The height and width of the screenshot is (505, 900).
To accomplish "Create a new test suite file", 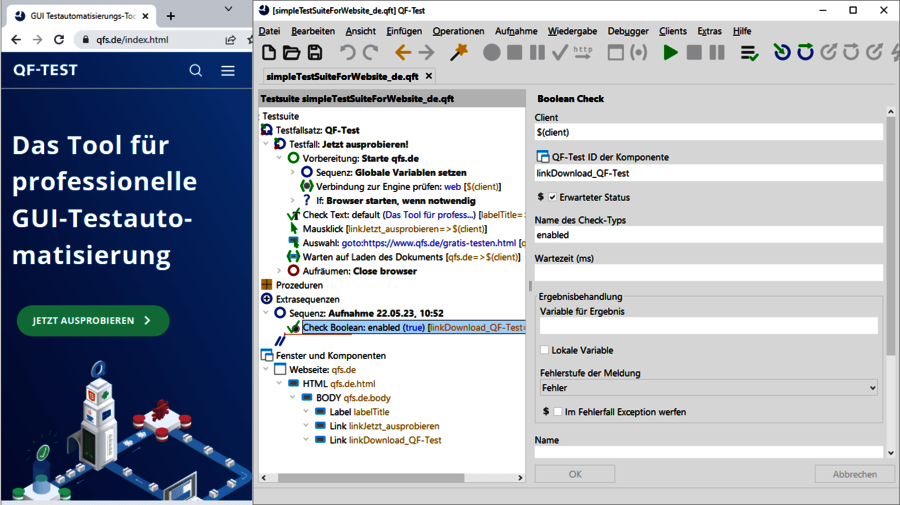I will (x=269, y=53).
